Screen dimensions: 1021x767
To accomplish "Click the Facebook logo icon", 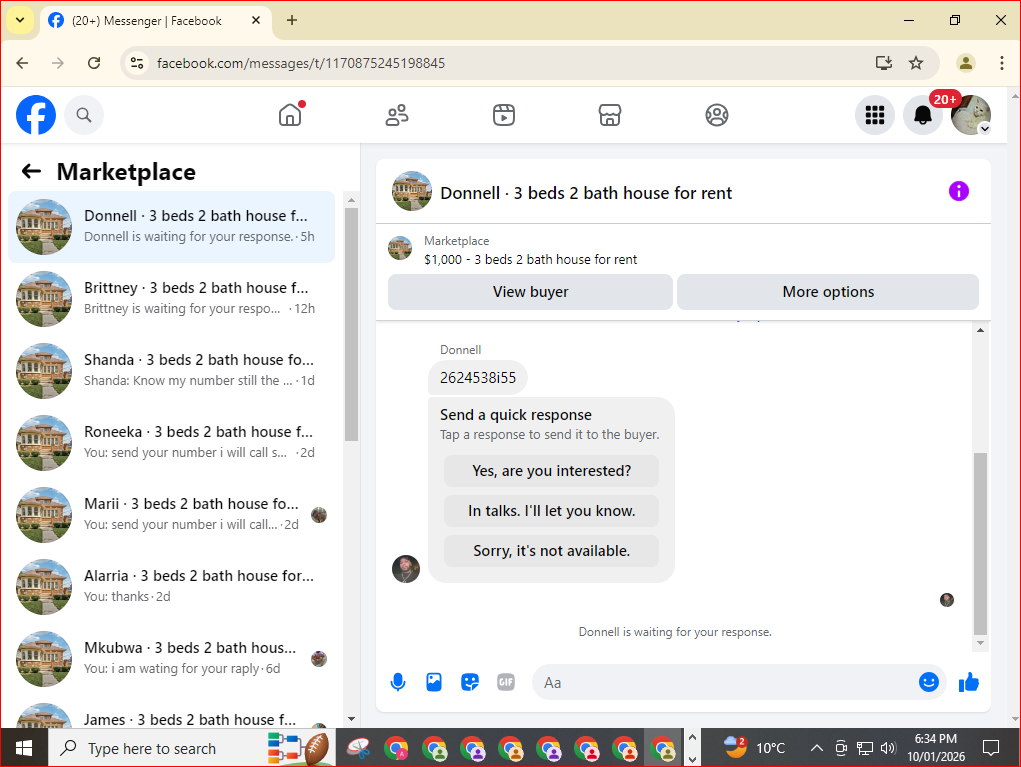I will pos(36,115).
